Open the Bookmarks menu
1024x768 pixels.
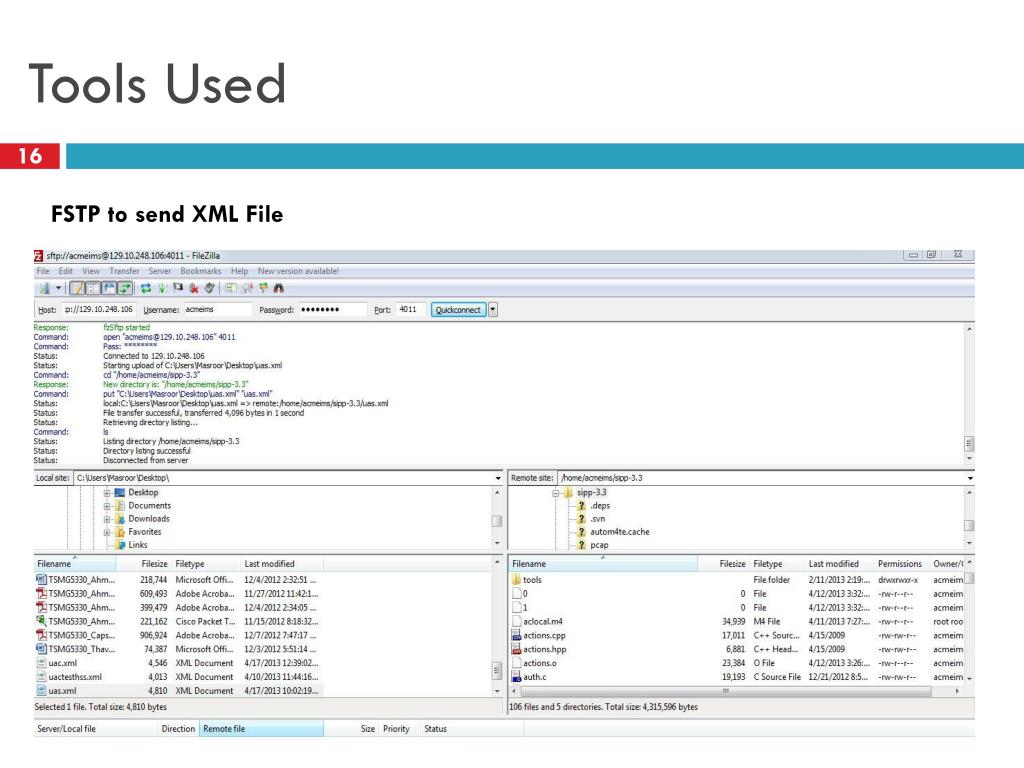pos(200,271)
